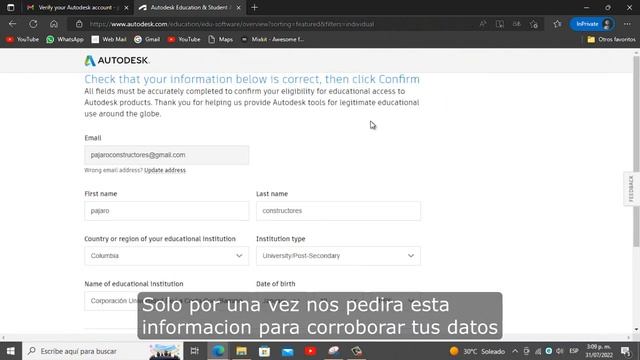This screenshot has height=360, width=640.
Task: Open the InPrivate profile button
Action: (x=592, y=24)
